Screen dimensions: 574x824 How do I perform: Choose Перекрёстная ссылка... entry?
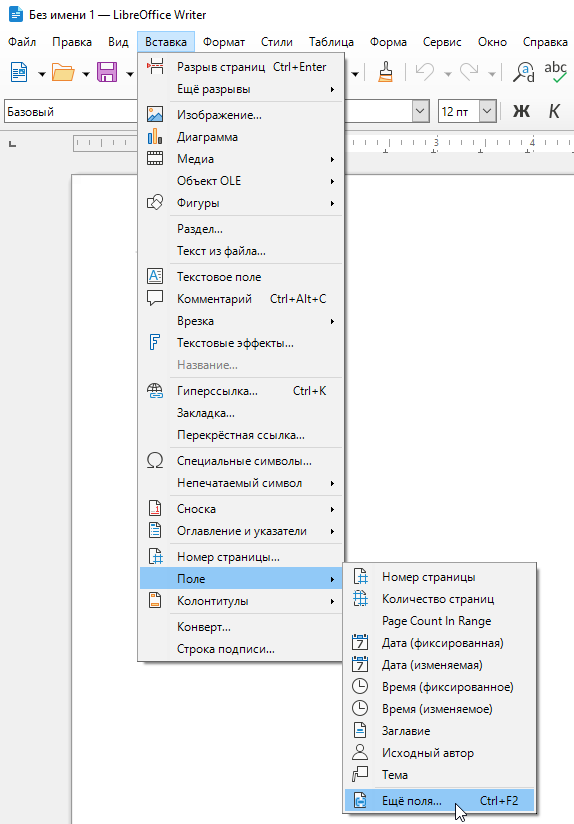click(242, 435)
